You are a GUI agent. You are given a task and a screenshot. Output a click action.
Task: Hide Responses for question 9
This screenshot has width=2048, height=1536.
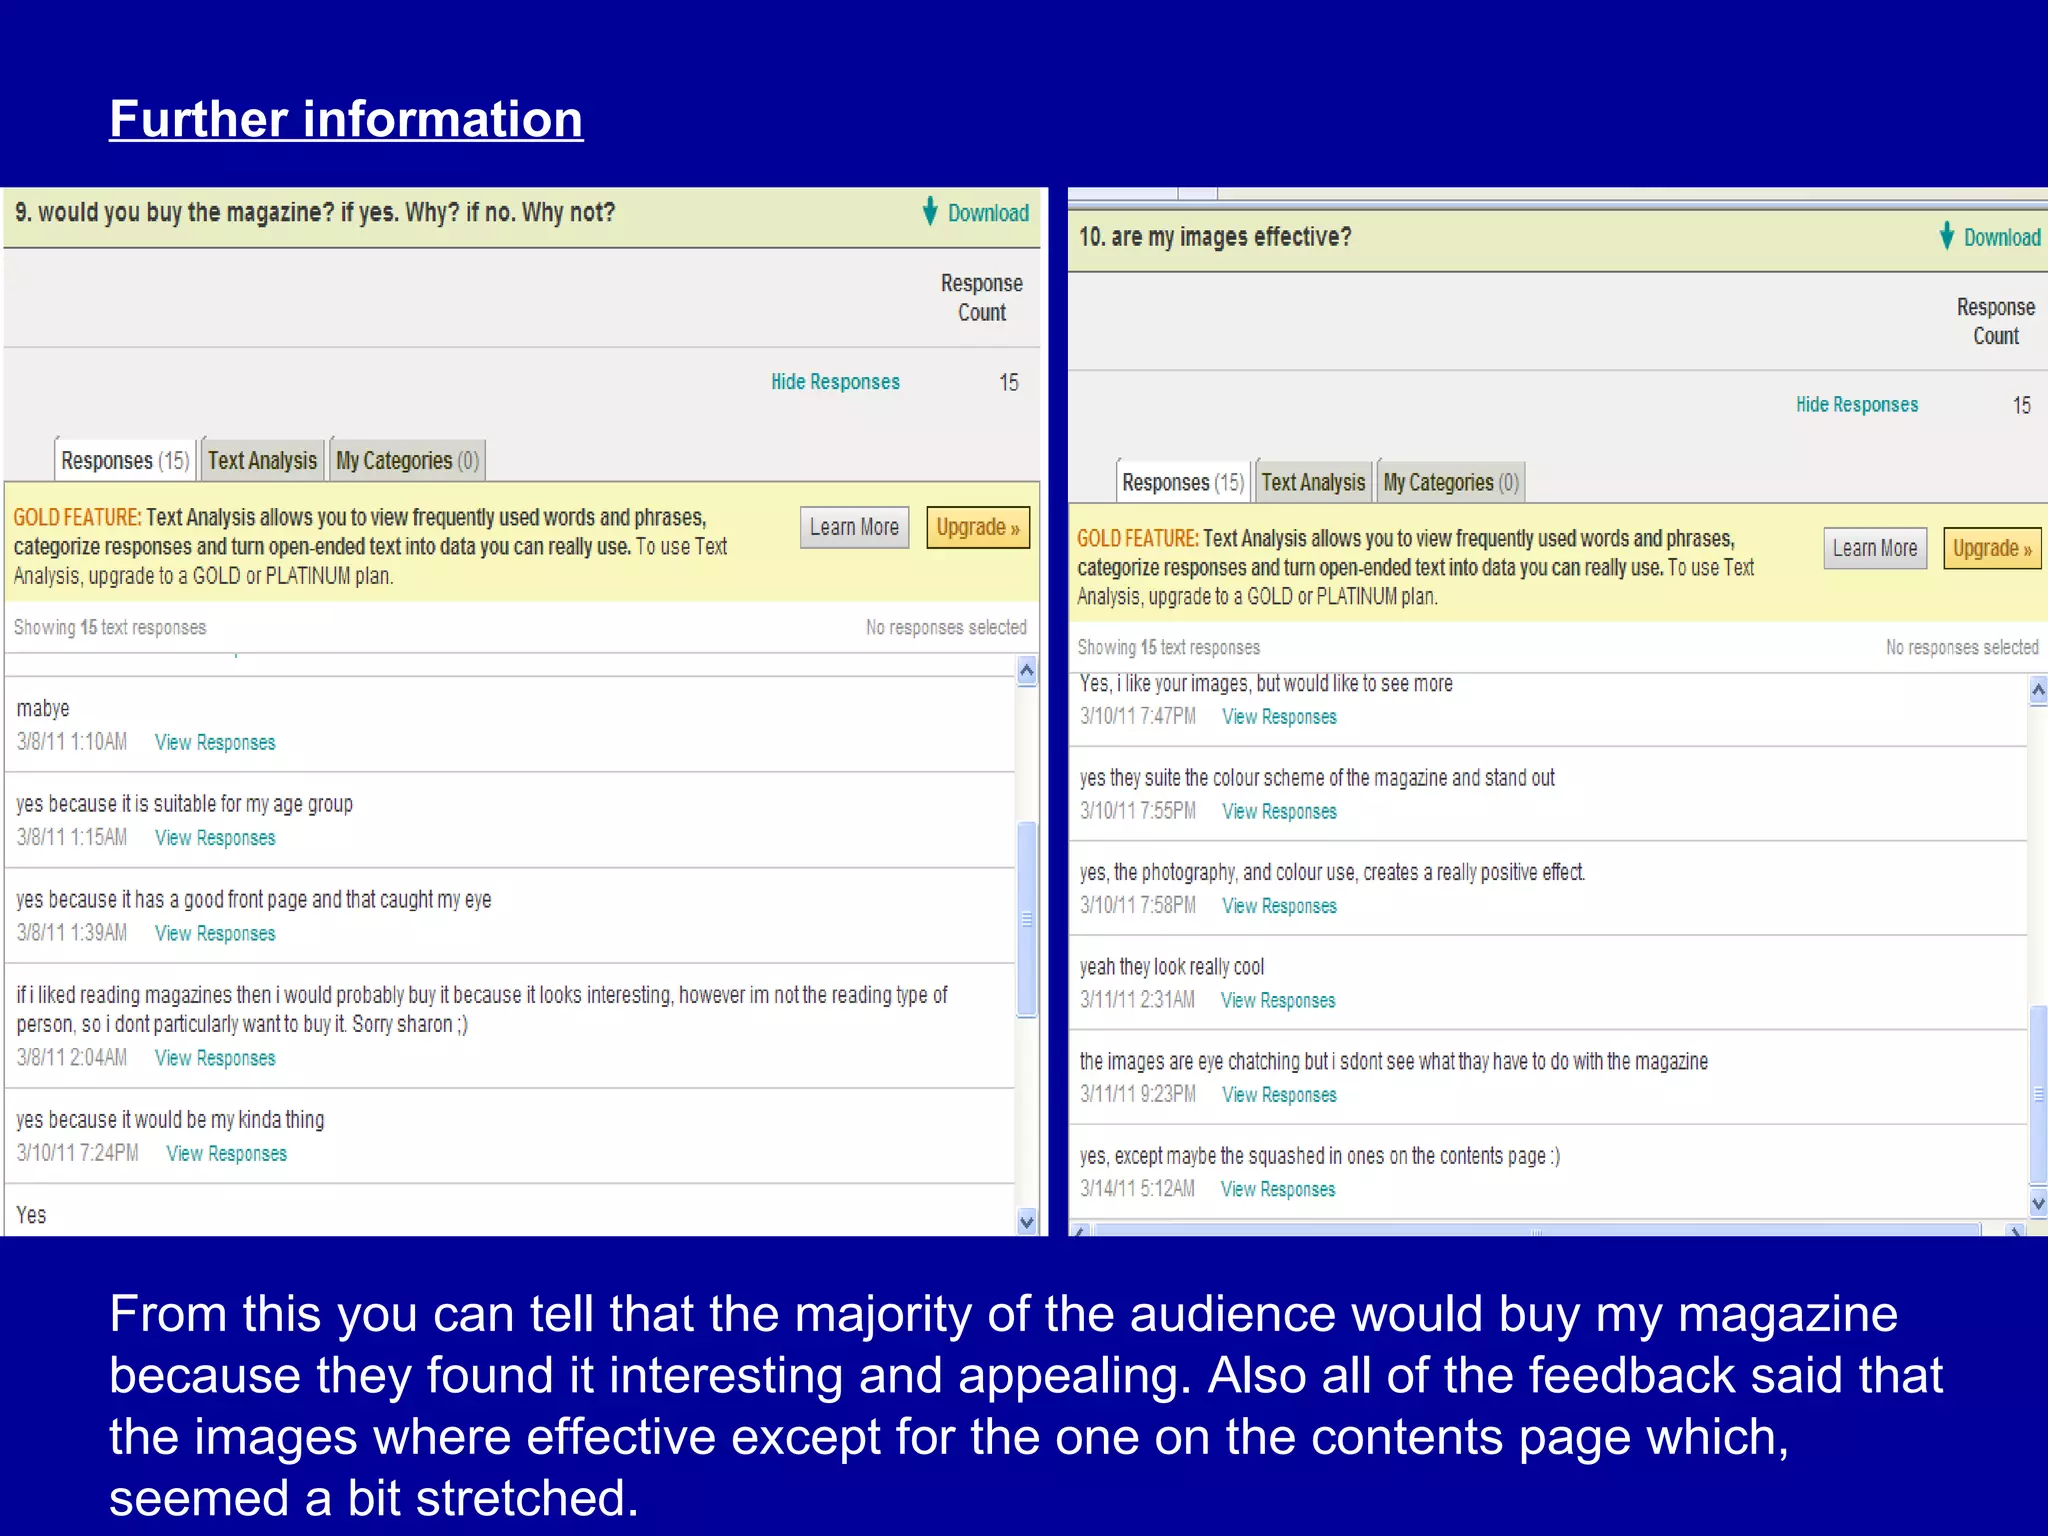click(x=835, y=382)
